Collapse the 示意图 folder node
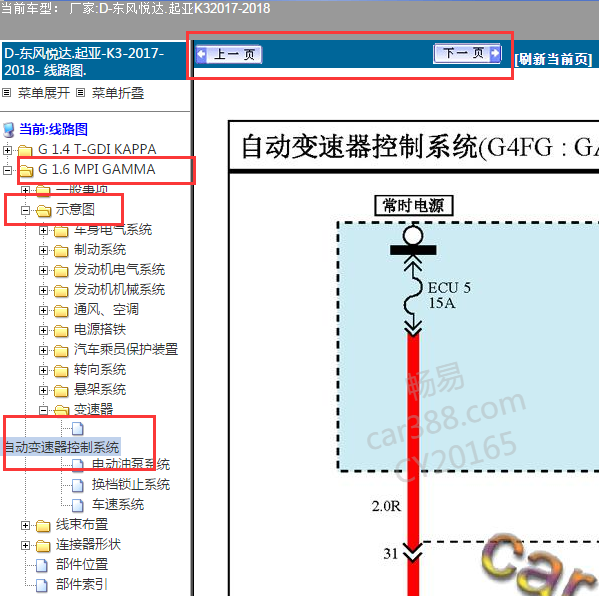This screenshot has width=599, height=596. [x=25, y=210]
